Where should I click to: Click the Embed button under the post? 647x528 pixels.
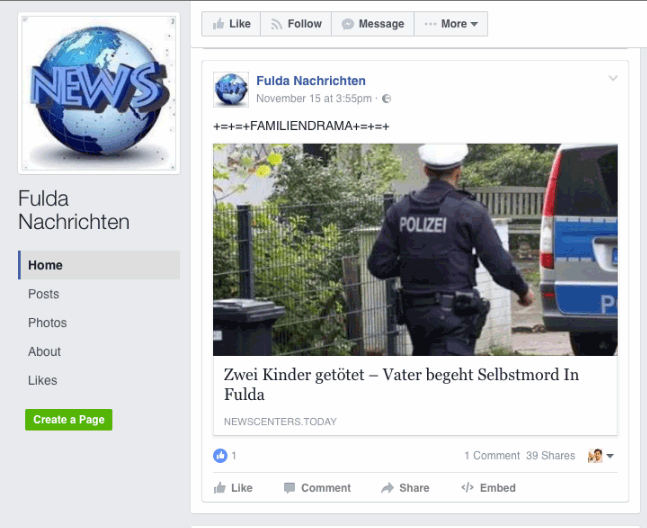click(489, 488)
